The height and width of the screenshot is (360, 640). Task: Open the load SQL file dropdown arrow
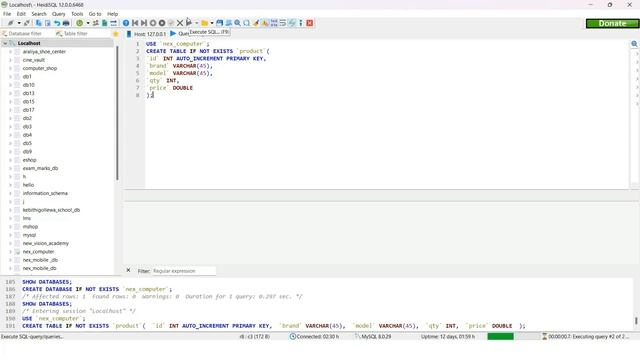212,23
